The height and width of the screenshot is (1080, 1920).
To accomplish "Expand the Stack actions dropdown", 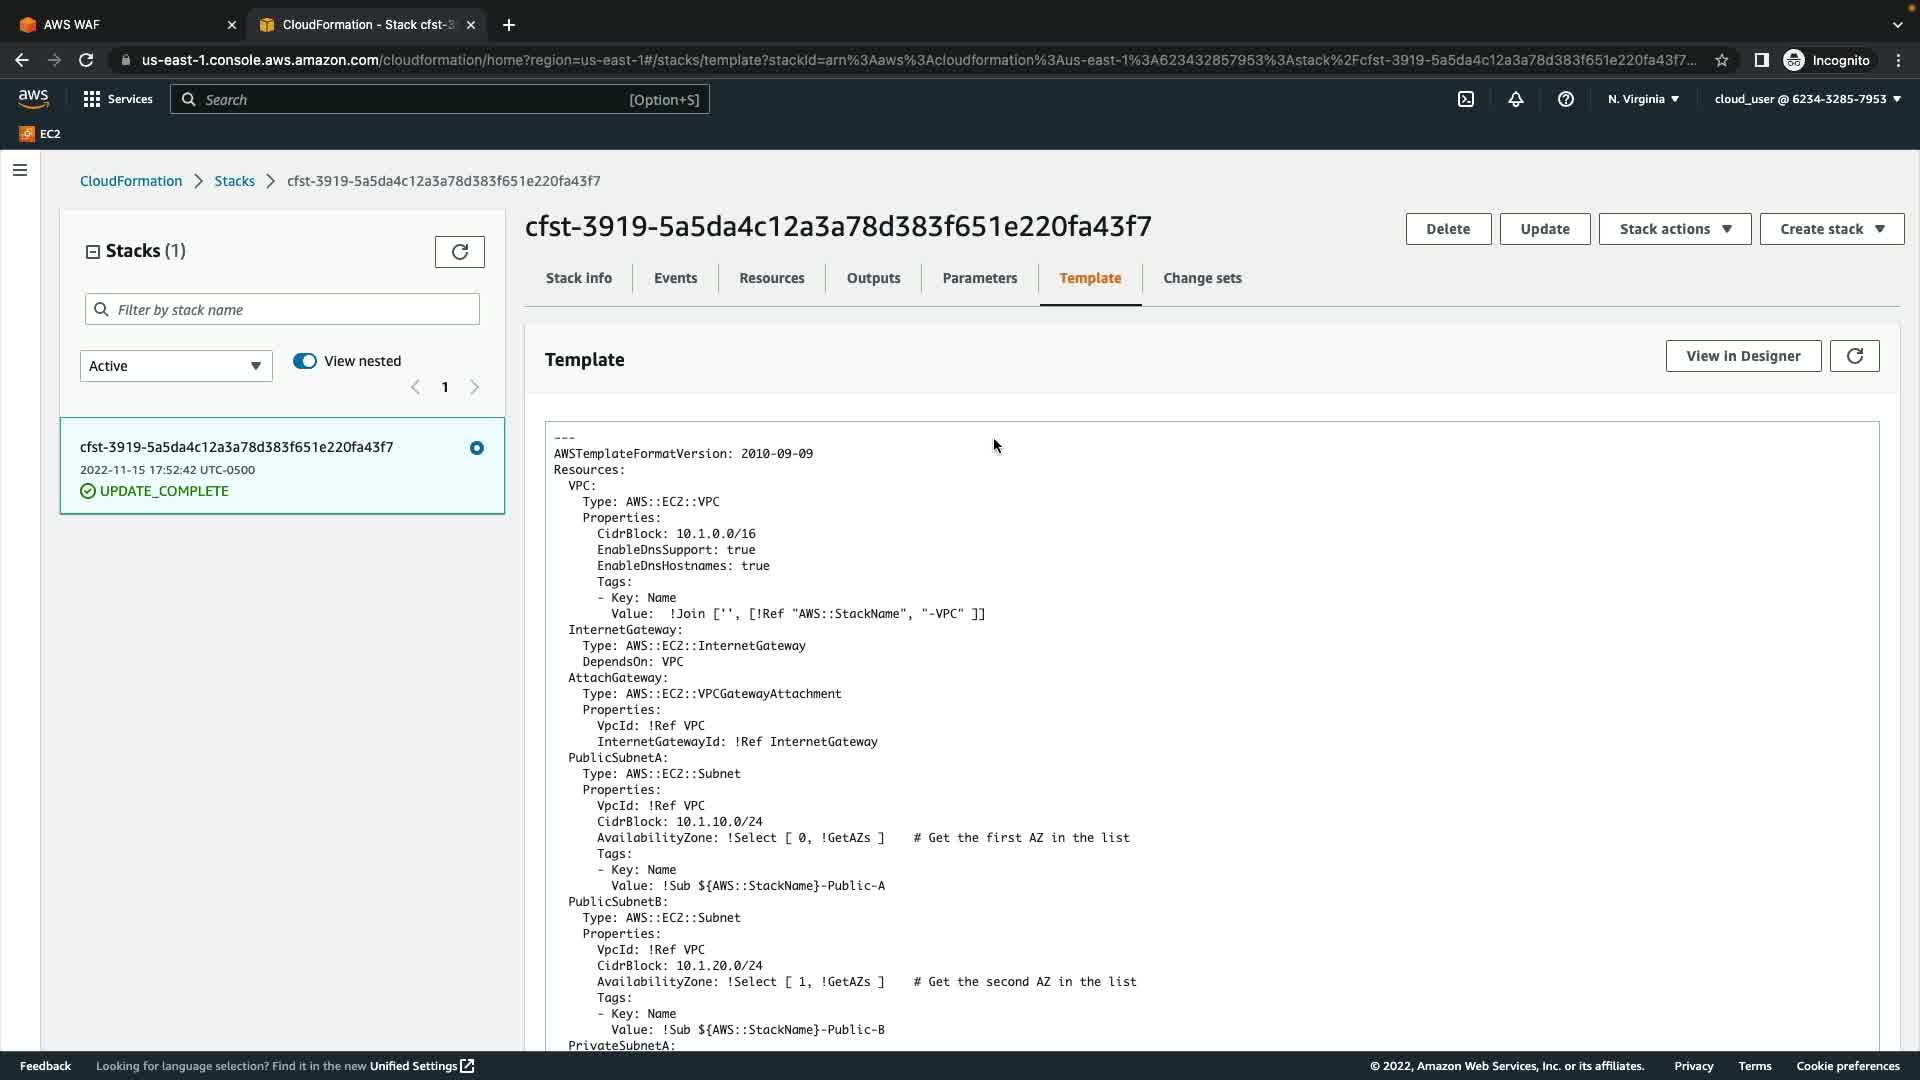I will (1674, 229).
